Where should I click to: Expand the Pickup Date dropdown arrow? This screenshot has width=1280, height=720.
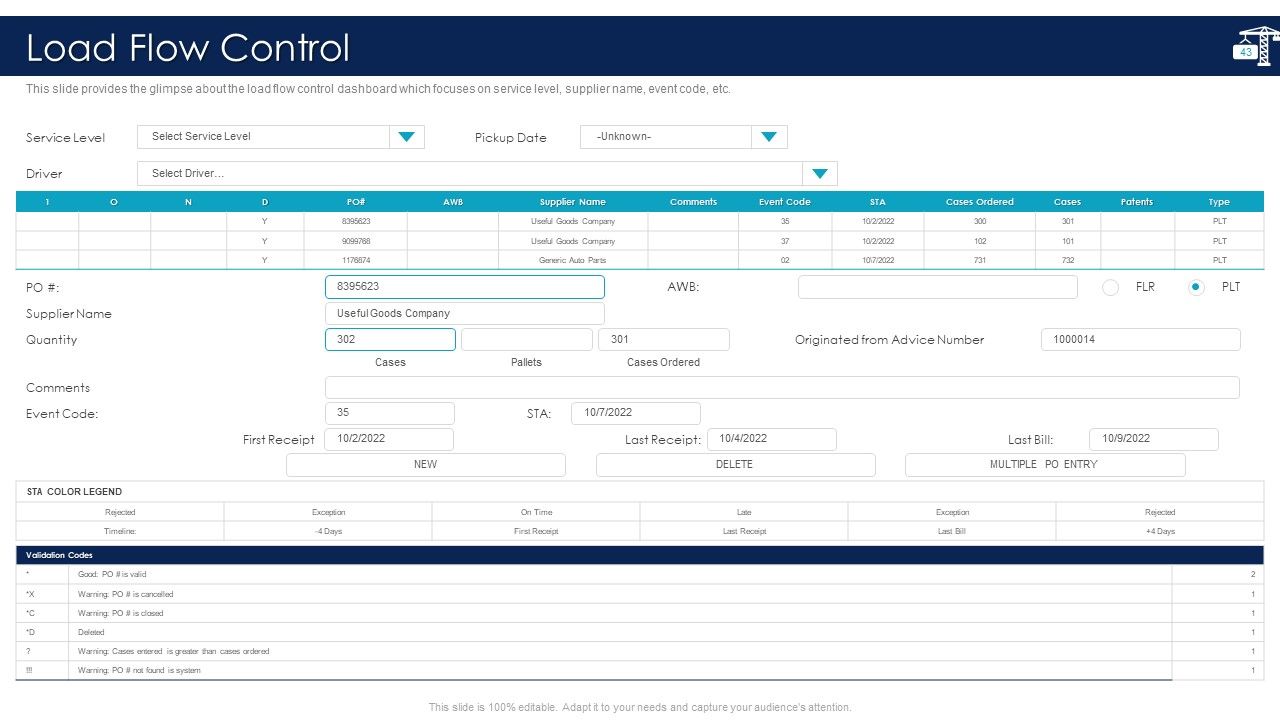tap(769, 137)
